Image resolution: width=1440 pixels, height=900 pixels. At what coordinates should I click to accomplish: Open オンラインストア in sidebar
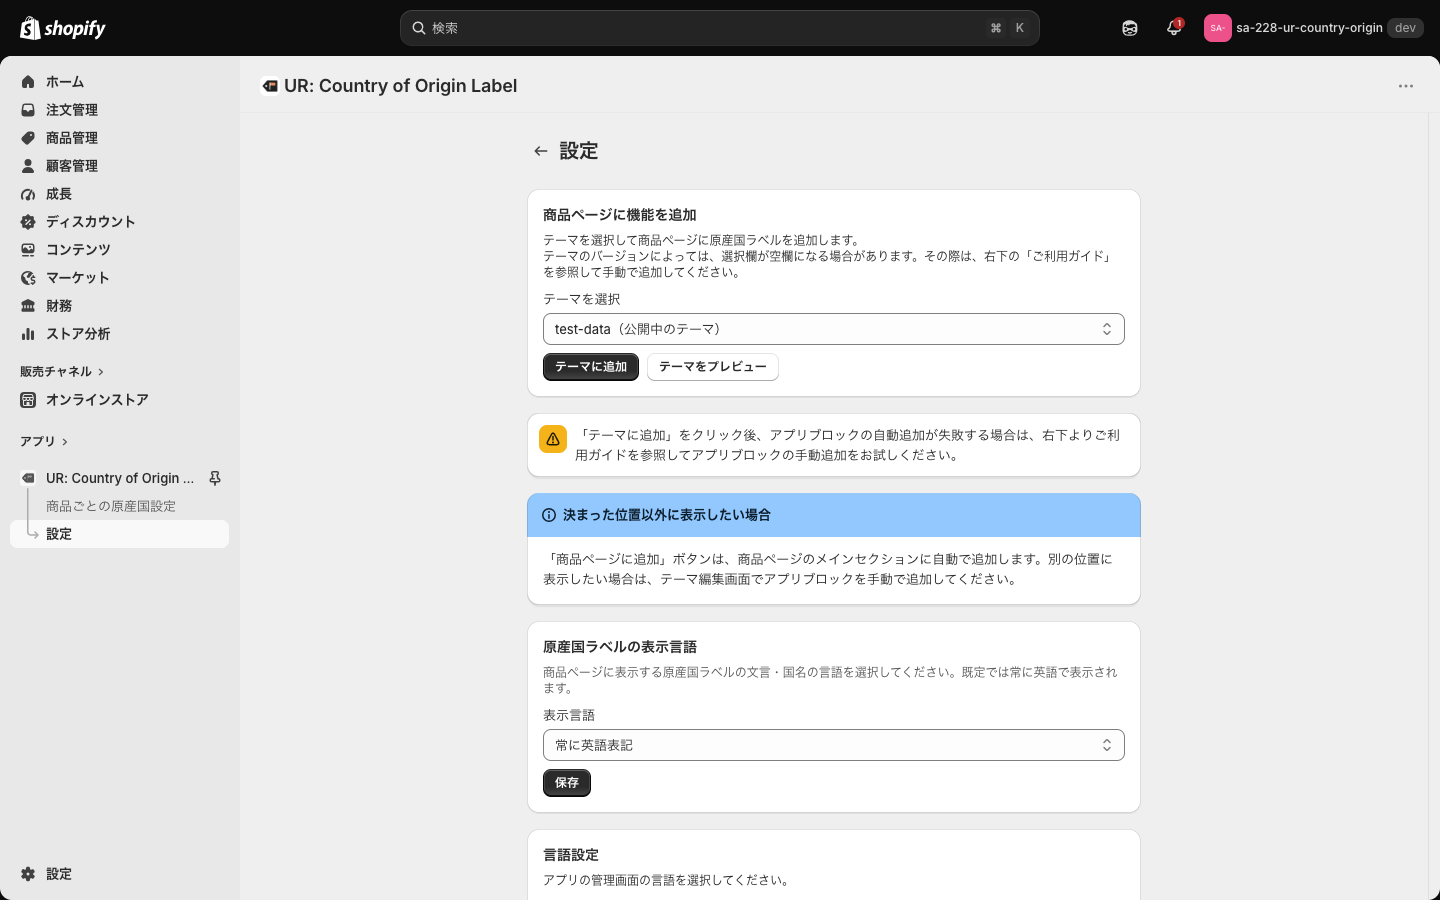[119, 400]
